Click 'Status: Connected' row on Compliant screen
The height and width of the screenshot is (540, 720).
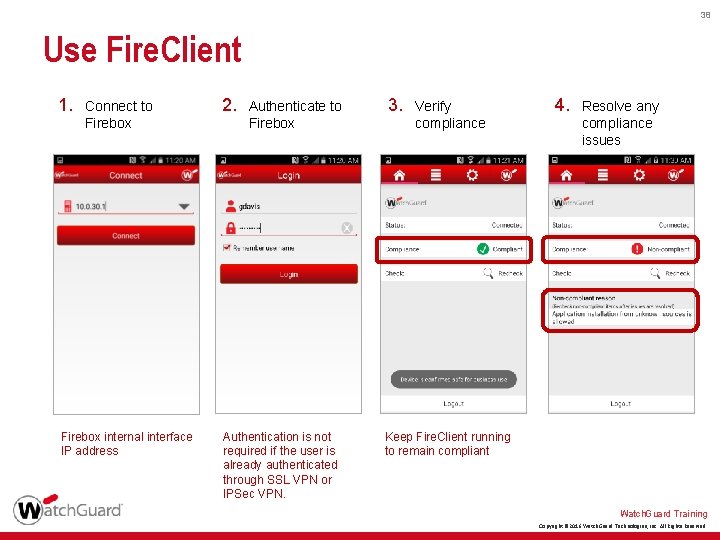[x=453, y=225]
